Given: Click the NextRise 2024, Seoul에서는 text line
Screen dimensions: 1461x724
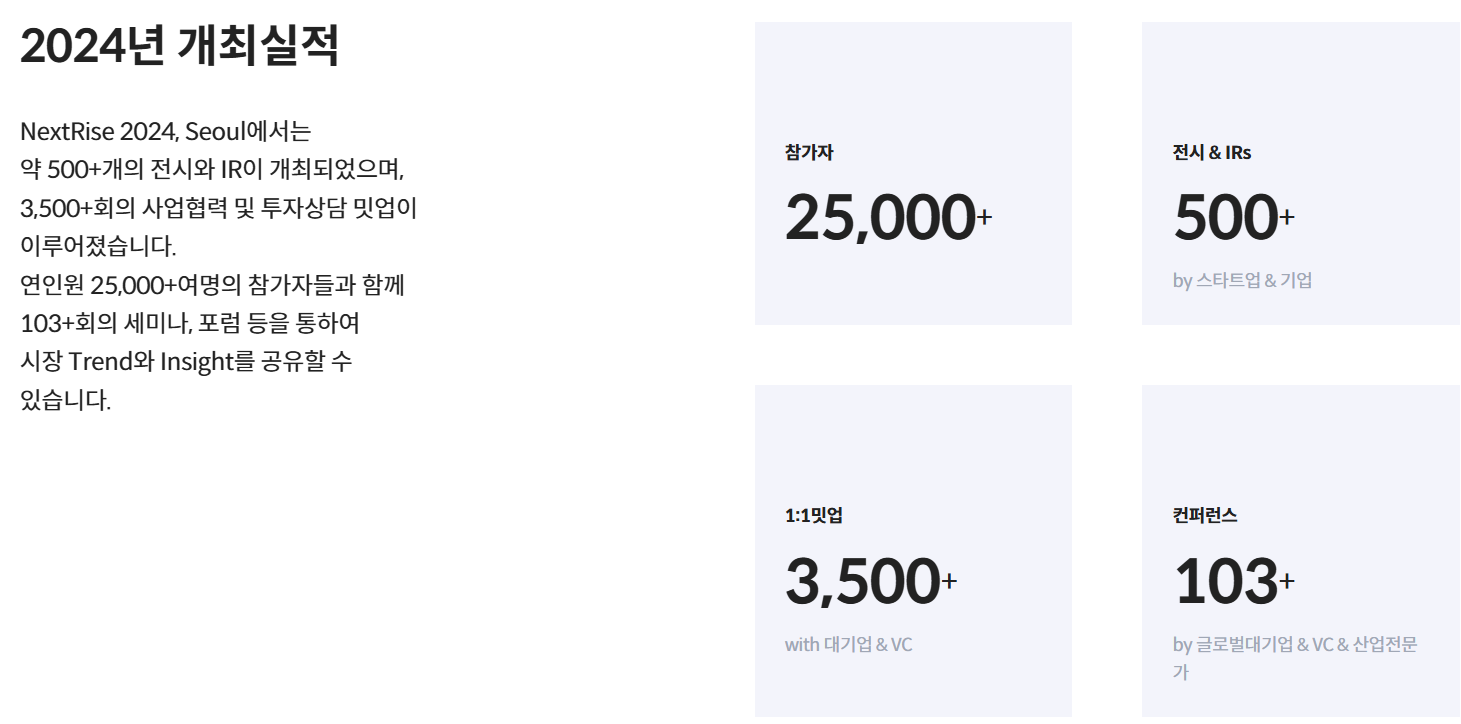Looking at the screenshot, I should click(x=166, y=131).
